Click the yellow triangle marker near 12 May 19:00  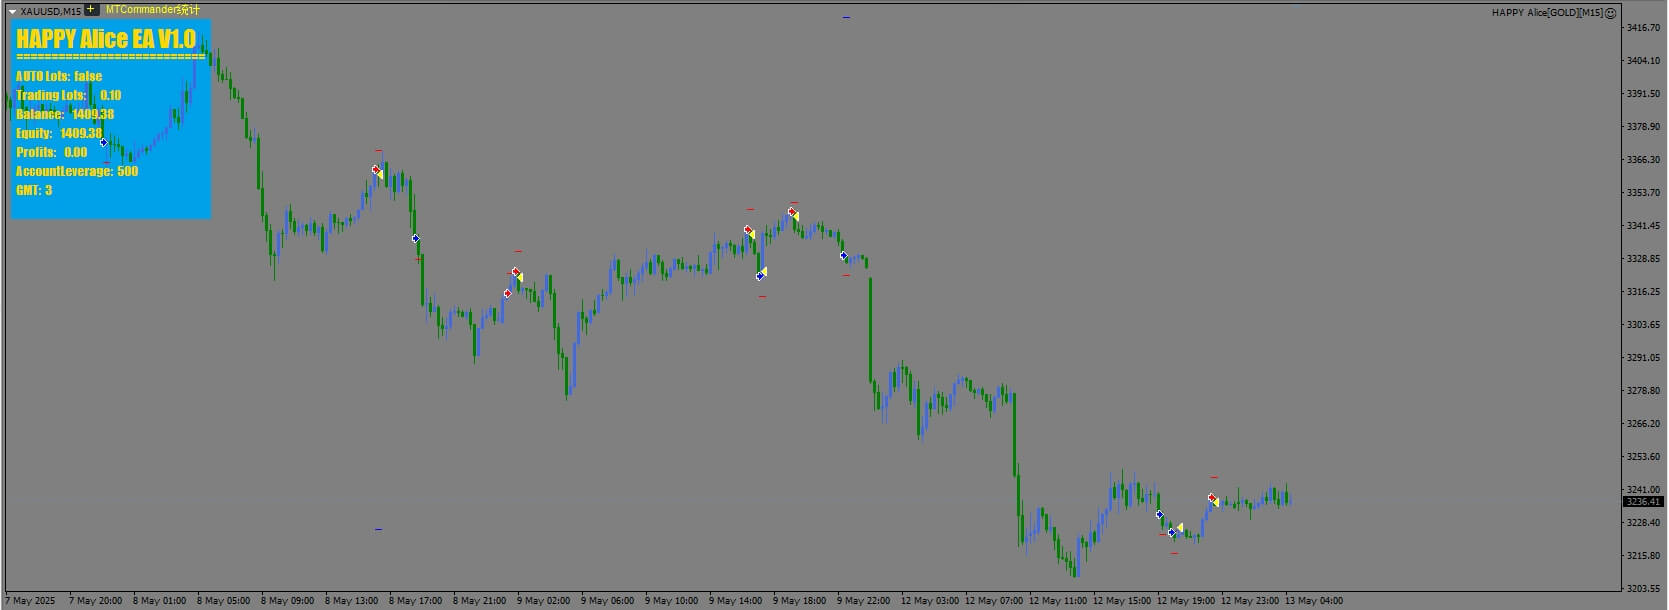coord(1180,527)
